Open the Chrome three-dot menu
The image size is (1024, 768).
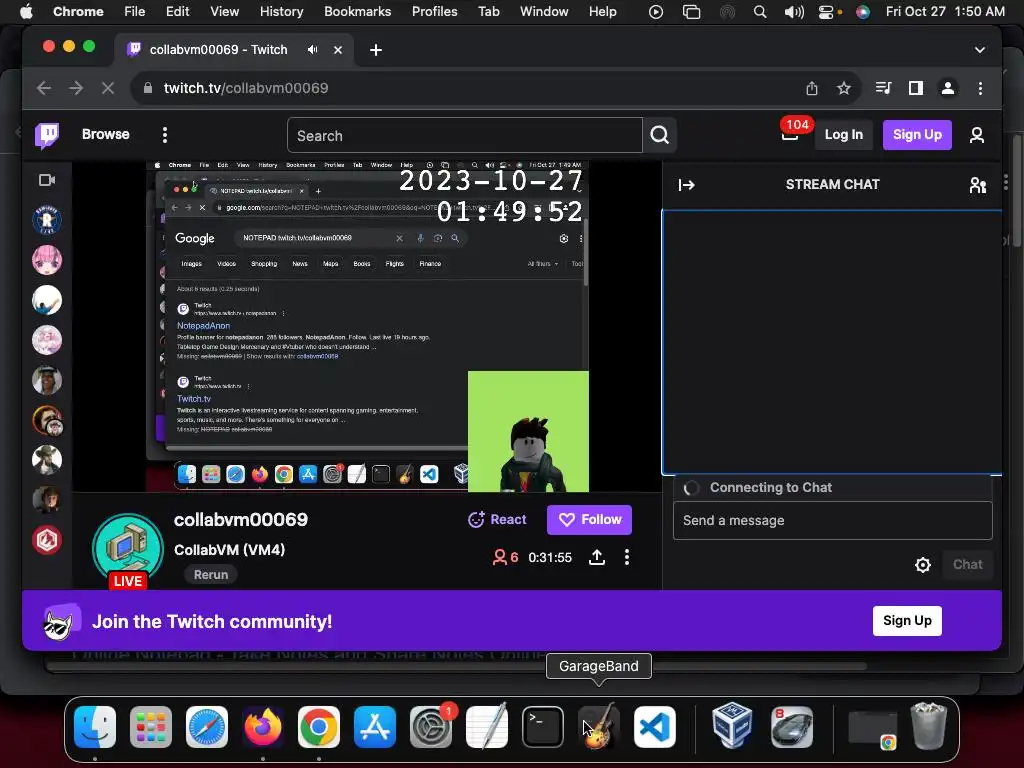click(x=980, y=88)
